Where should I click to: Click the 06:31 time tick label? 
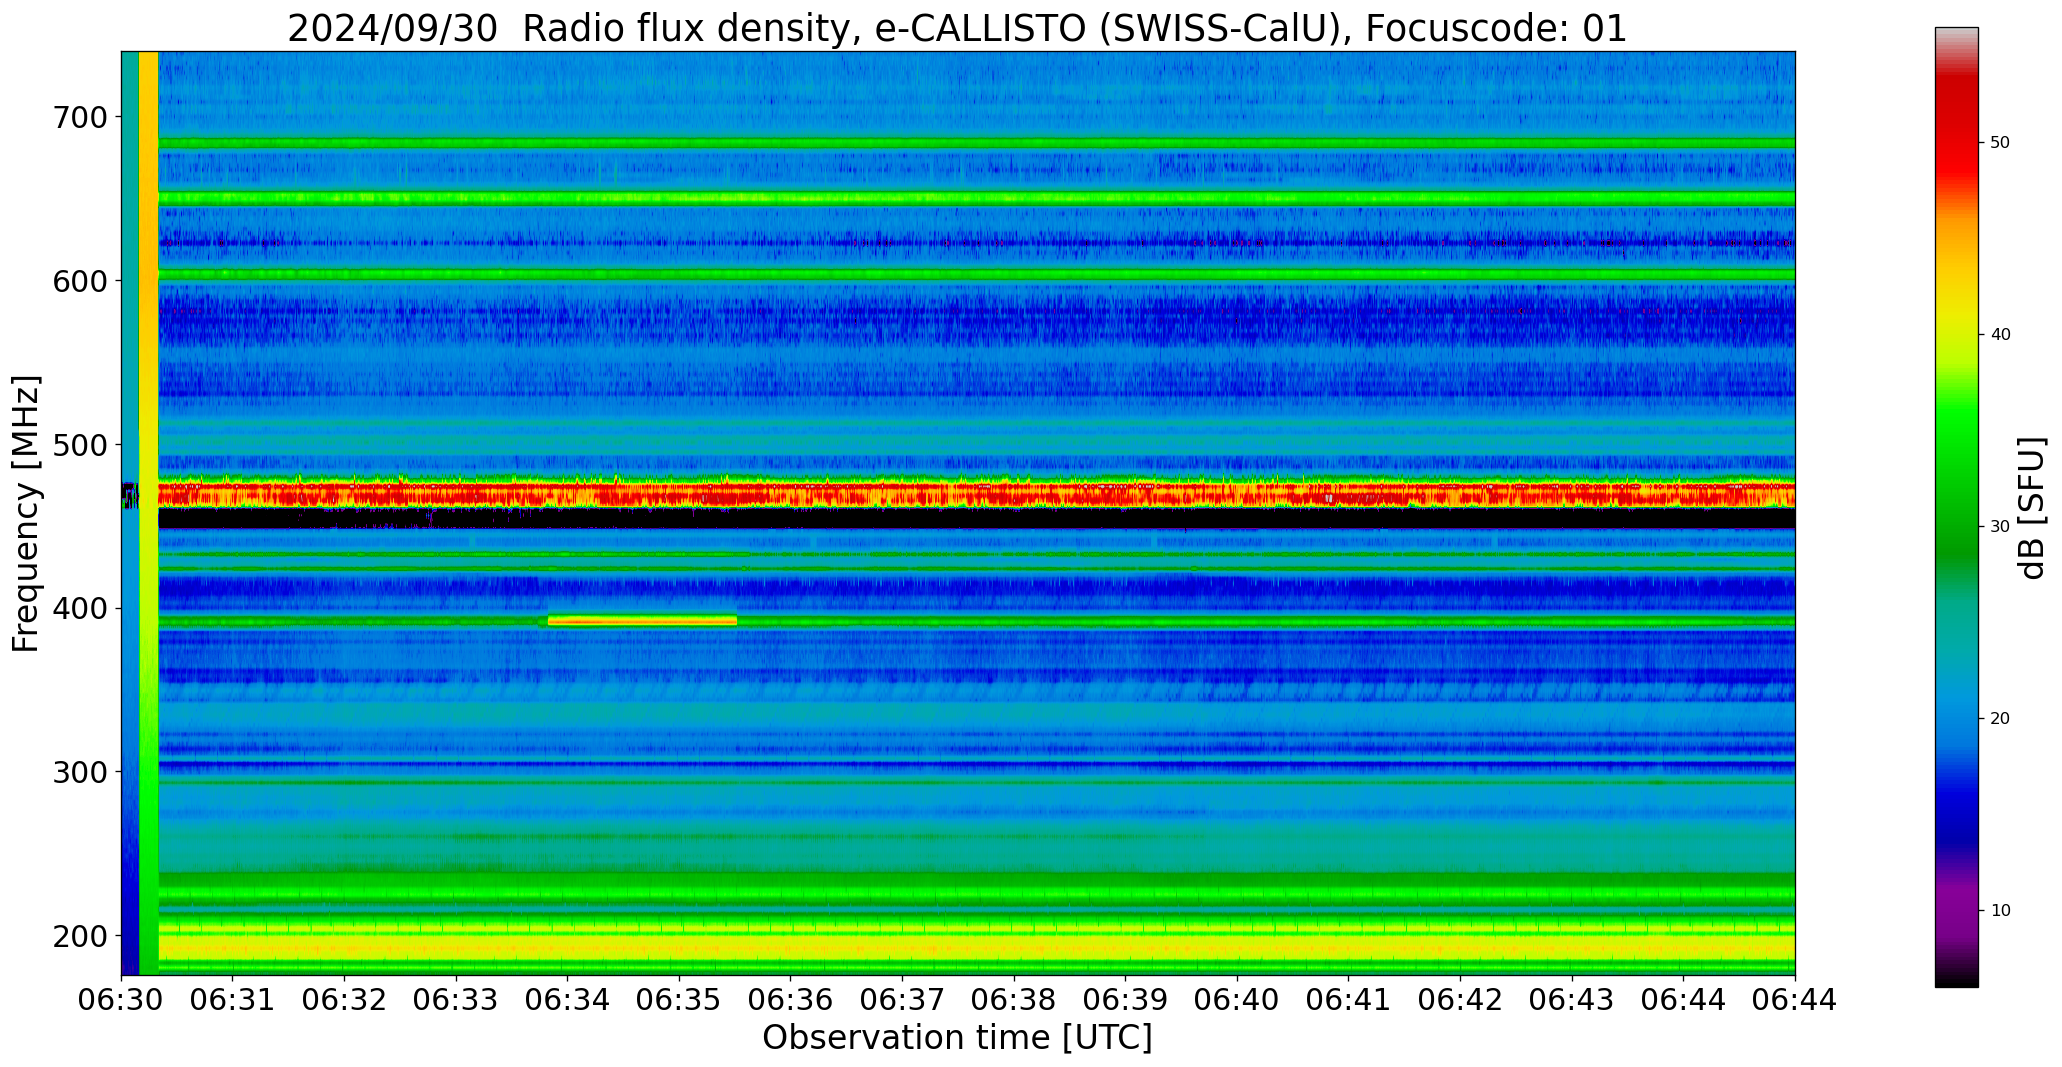click(x=233, y=1000)
